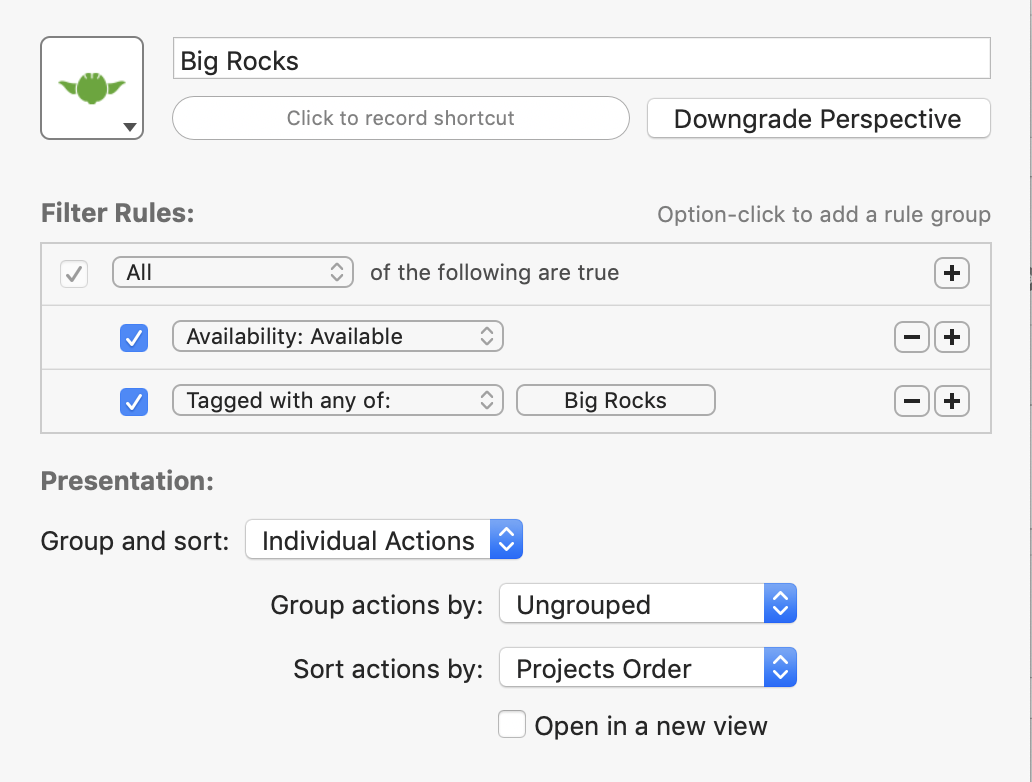Viewport: 1032px width, 782px height.
Task: Open Sort actions by Projects Order dropdown
Action: 648,667
